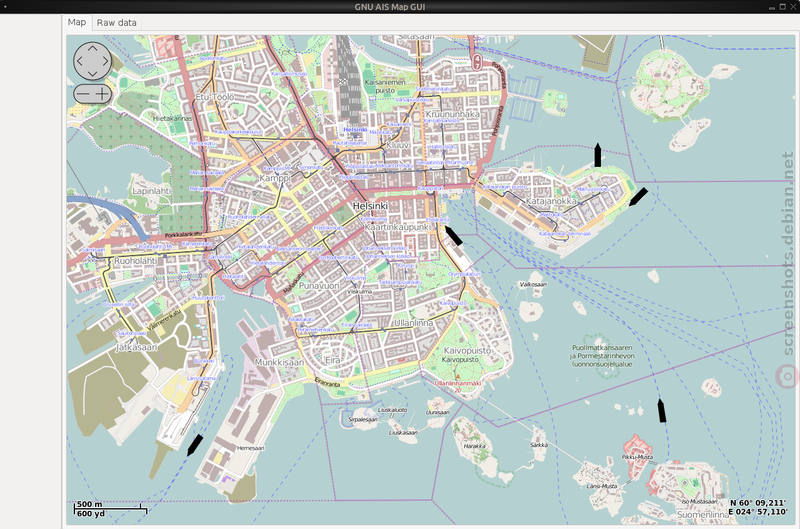800x529 pixels.
Task: Click the Pikku-Musta island label
Action: [637, 457]
